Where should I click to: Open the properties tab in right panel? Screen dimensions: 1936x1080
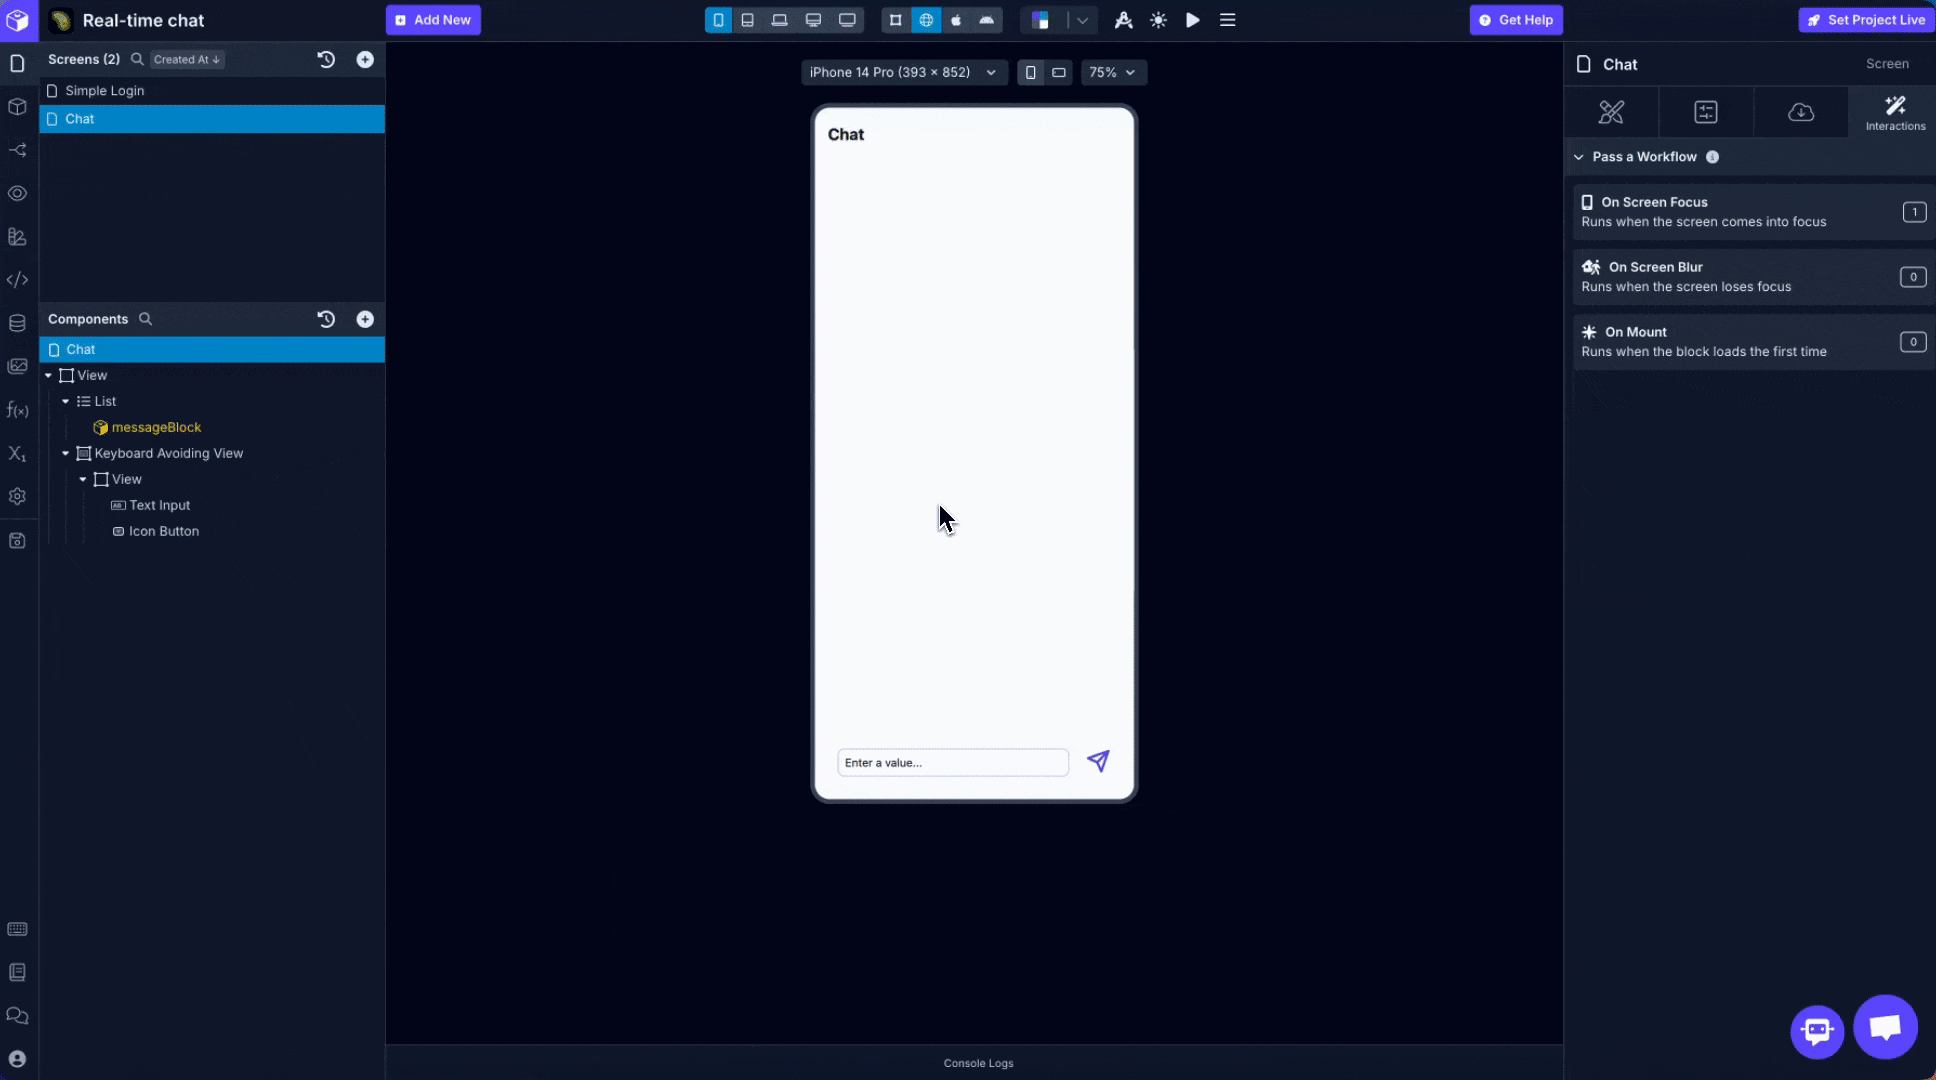(x=1706, y=112)
